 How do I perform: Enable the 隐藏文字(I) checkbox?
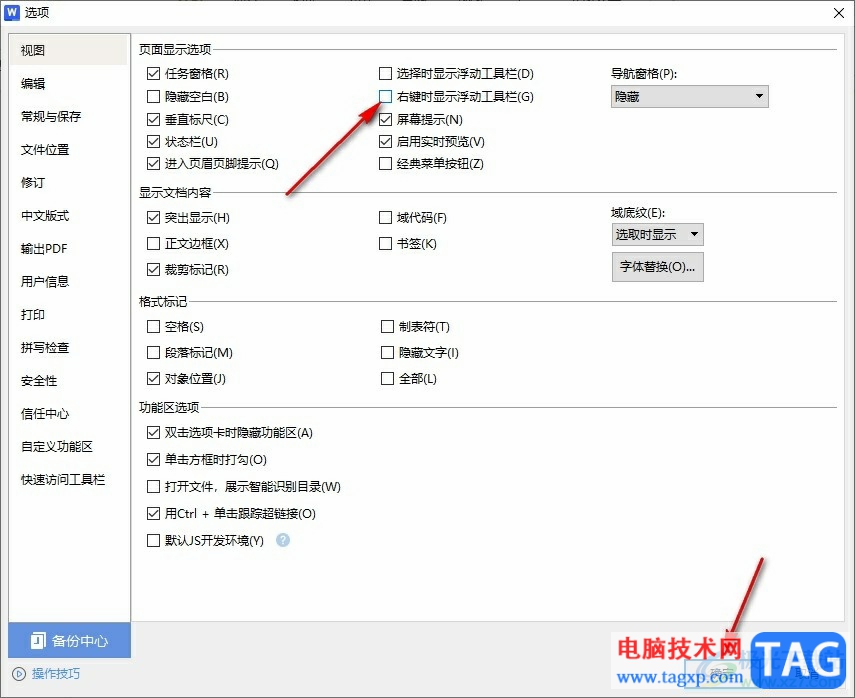coord(387,353)
